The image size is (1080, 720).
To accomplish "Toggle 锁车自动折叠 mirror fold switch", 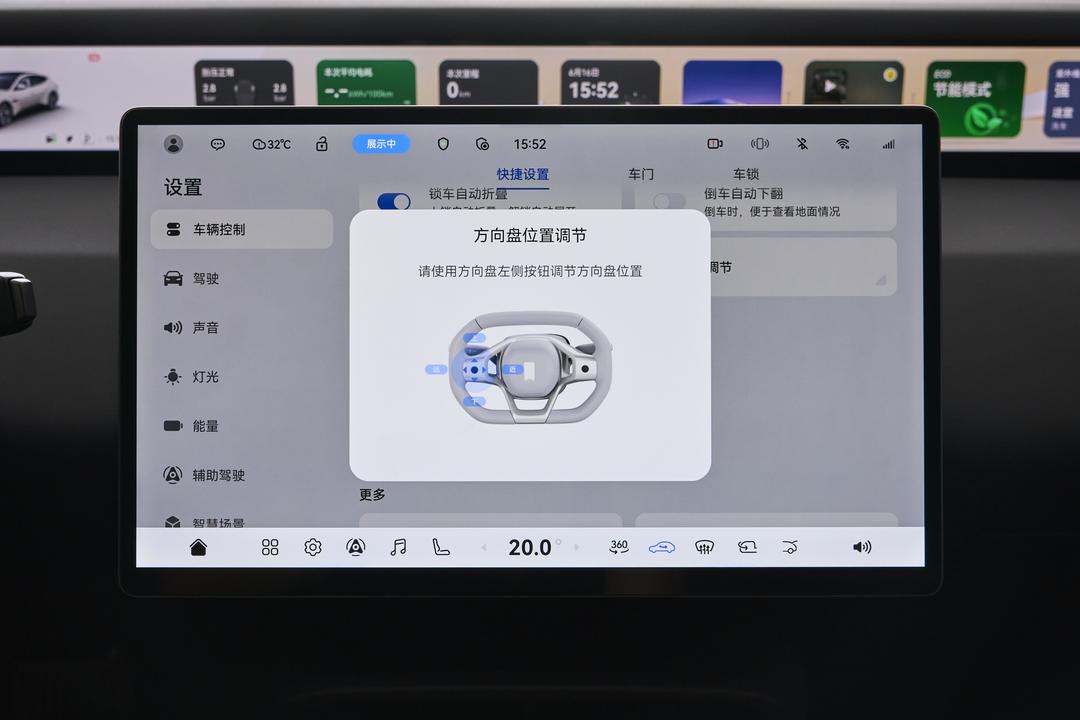I will click(x=394, y=201).
